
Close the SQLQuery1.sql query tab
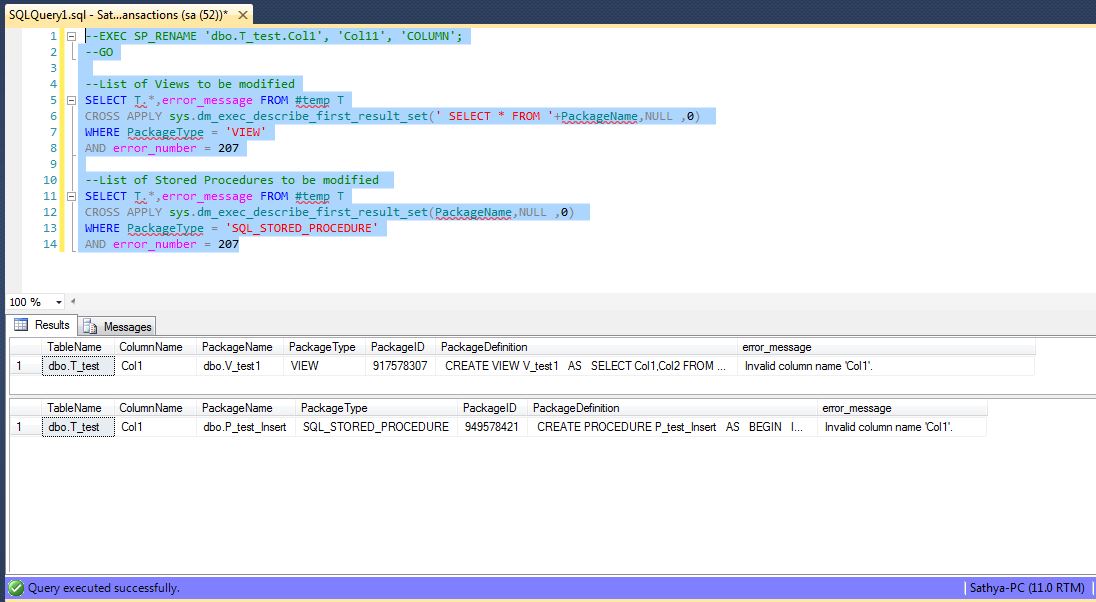pos(243,15)
